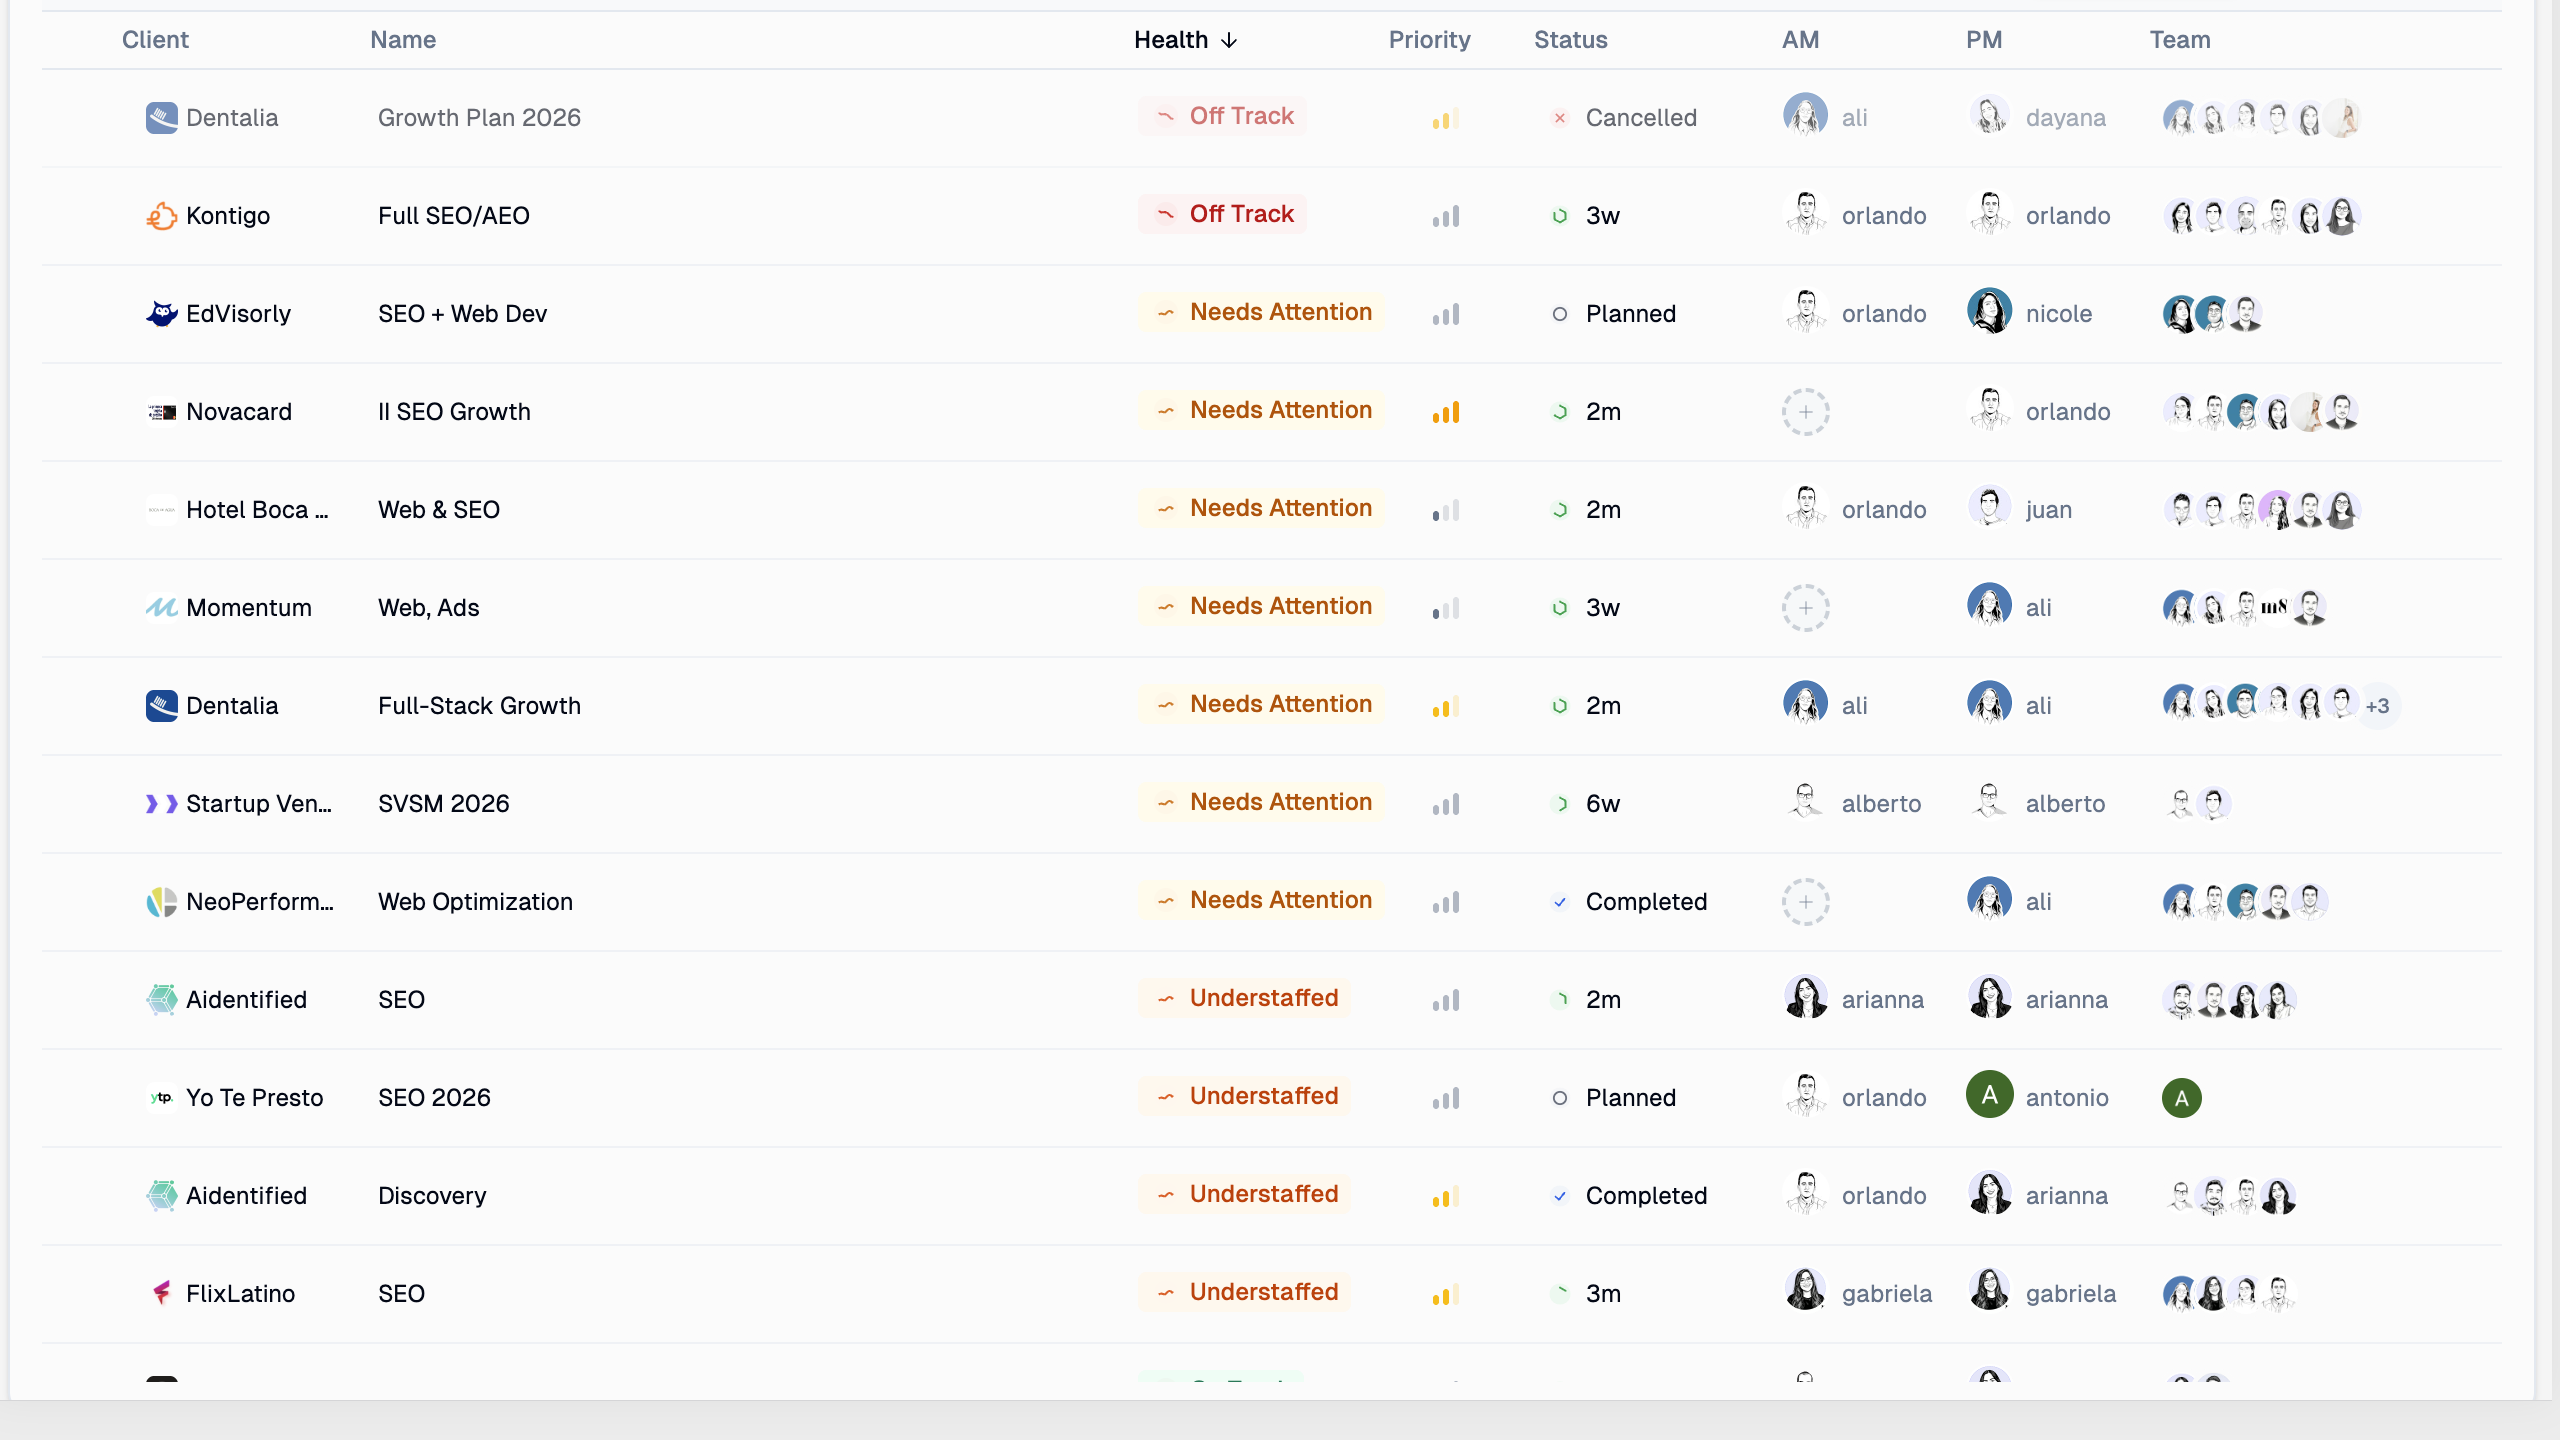Click the Momentum client logo
The width and height of the screenshot is (2560, 1440).
(161, 607)
